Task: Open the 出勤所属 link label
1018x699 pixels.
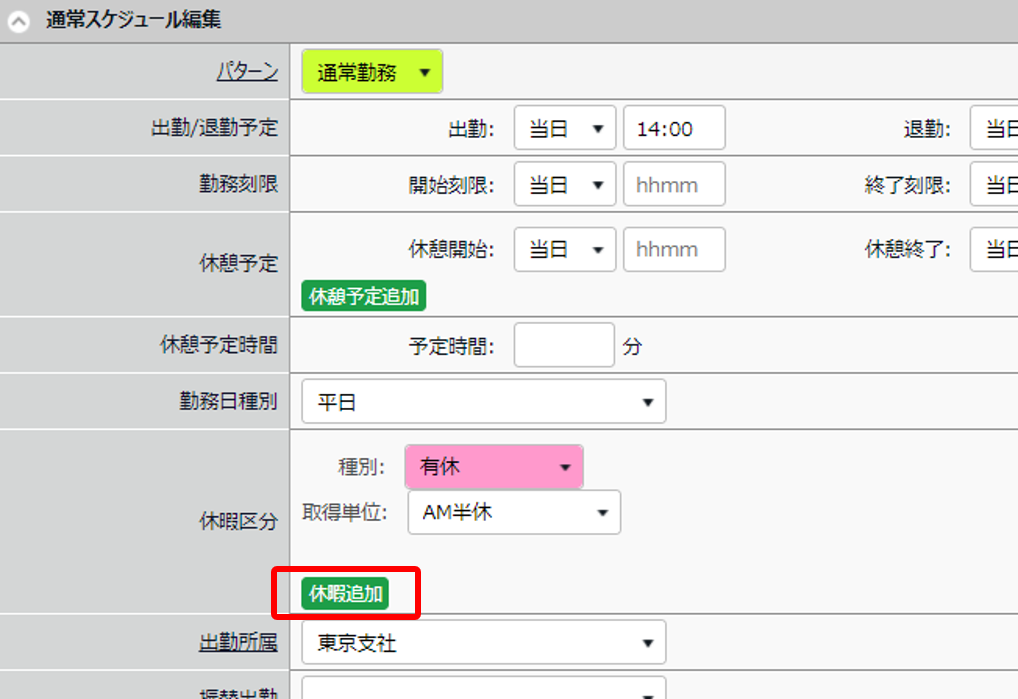Action: (238, 643)
